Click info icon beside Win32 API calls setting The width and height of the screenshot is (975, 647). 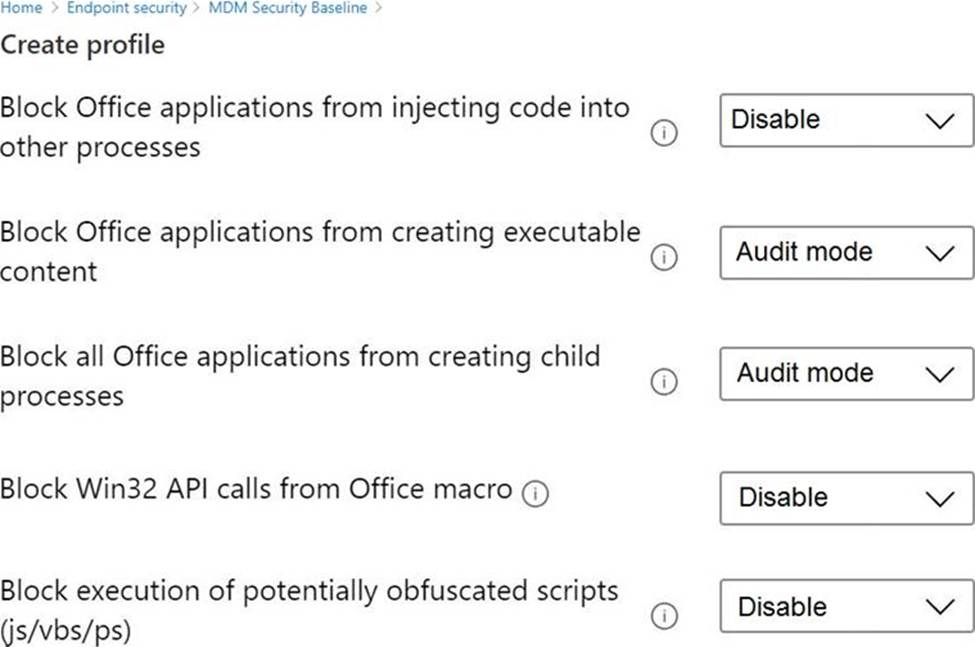coord(536,494)
